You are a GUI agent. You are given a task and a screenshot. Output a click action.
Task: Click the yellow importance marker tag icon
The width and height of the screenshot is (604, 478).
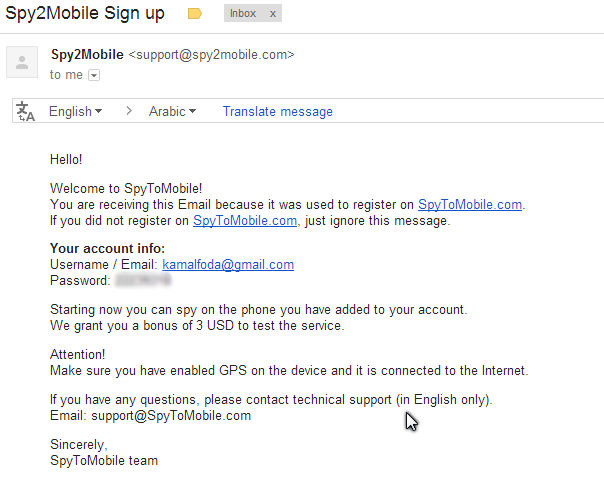pos(195,14)
